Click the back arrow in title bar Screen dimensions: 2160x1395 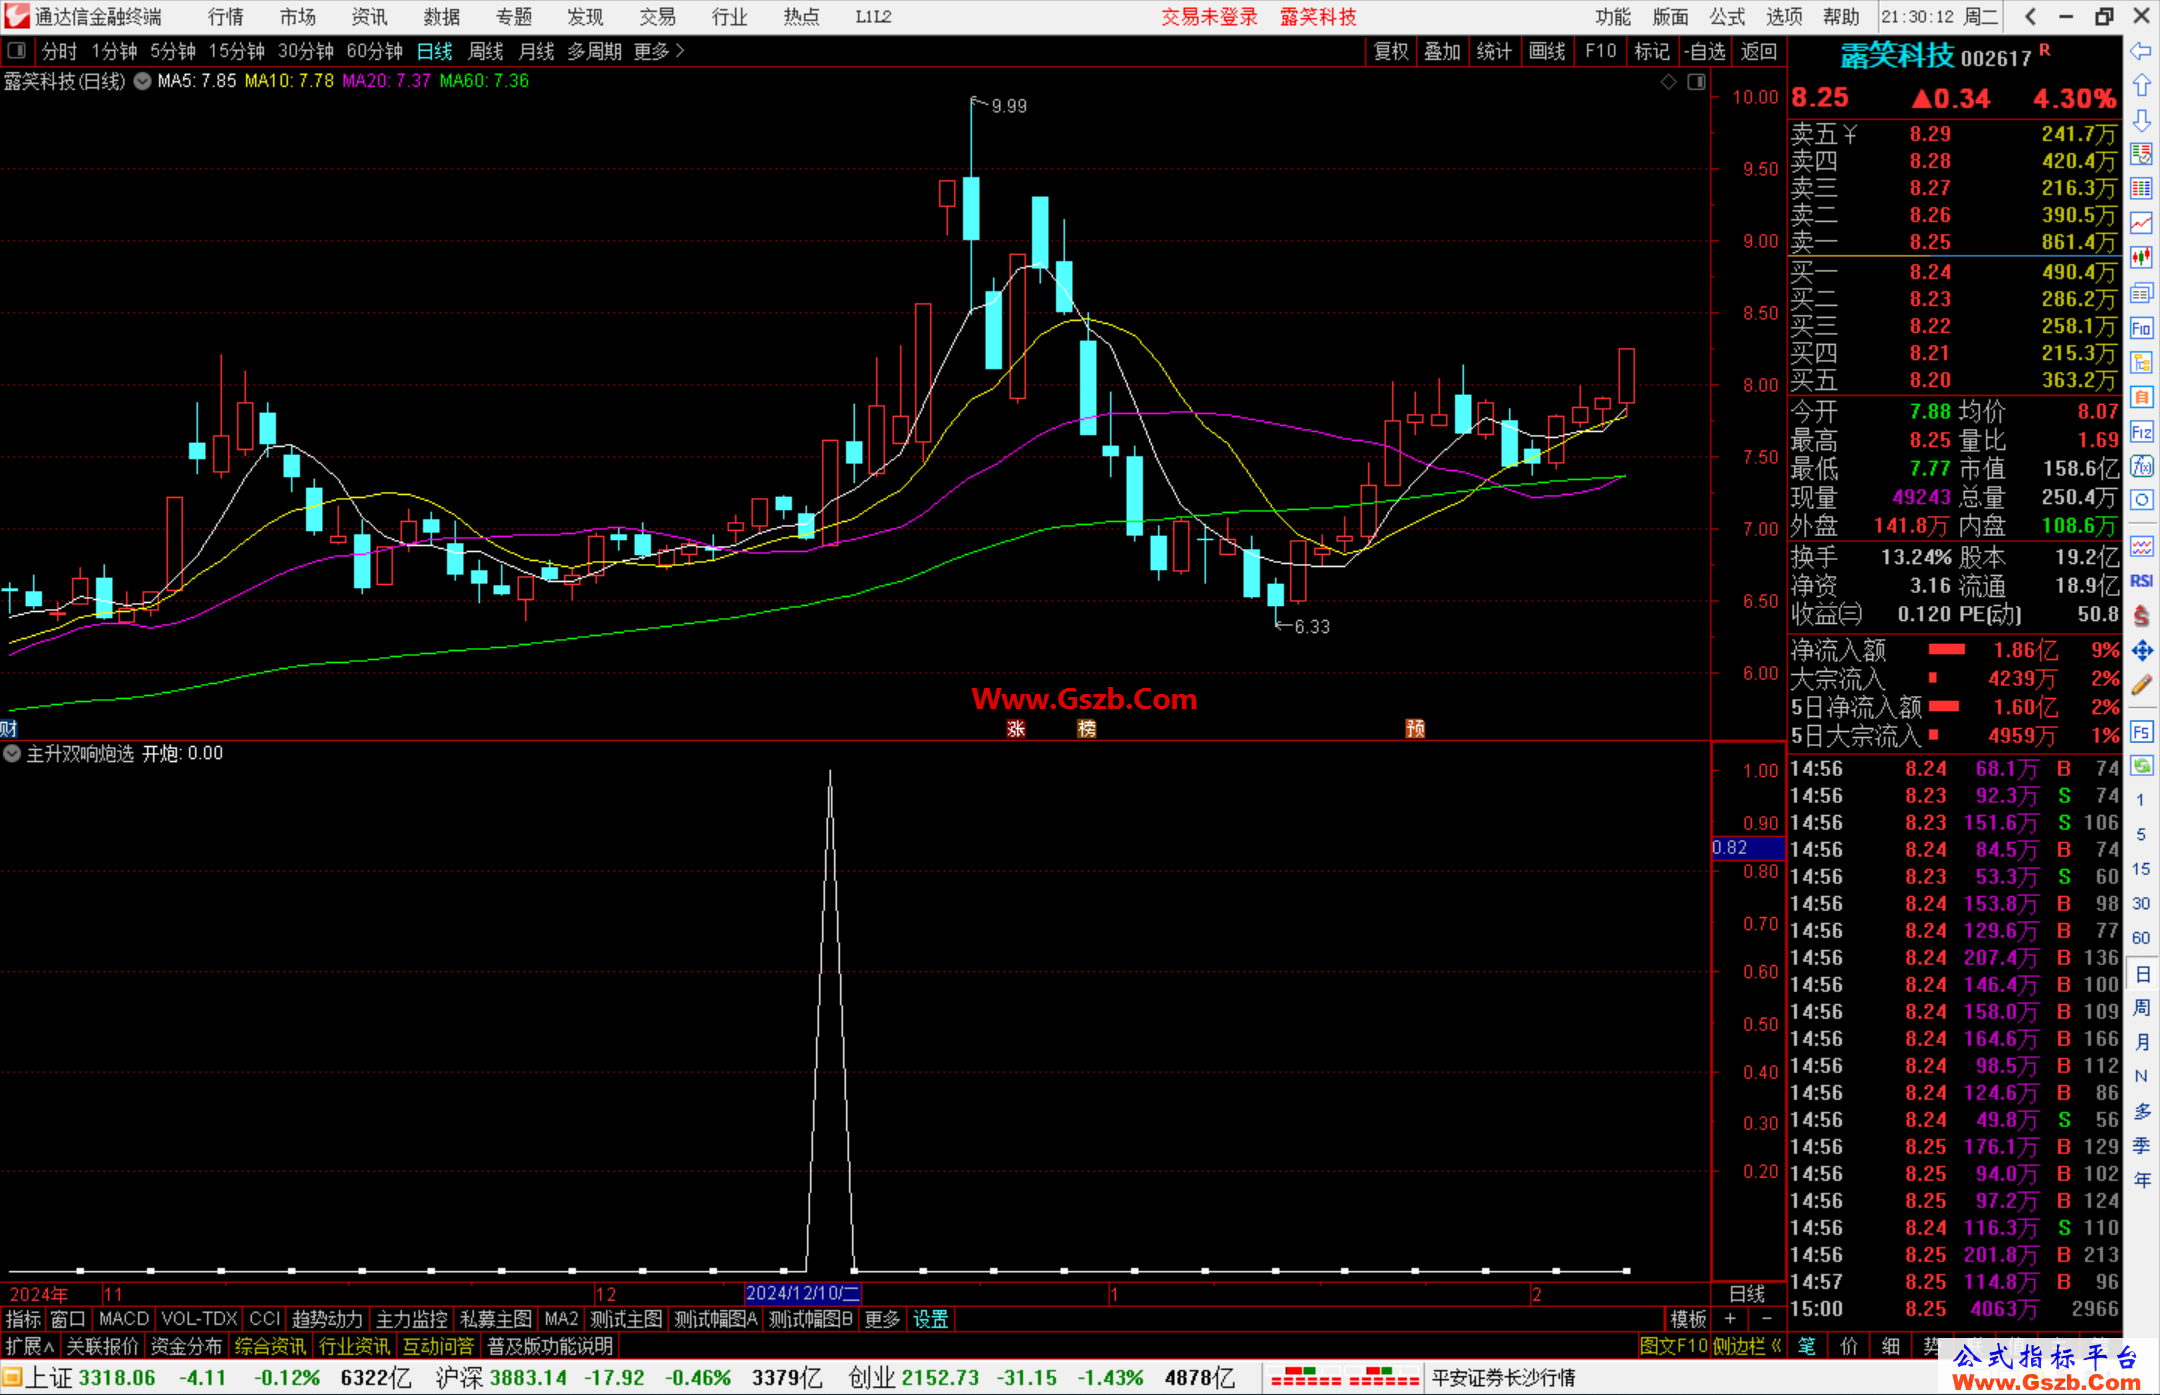2030,17
